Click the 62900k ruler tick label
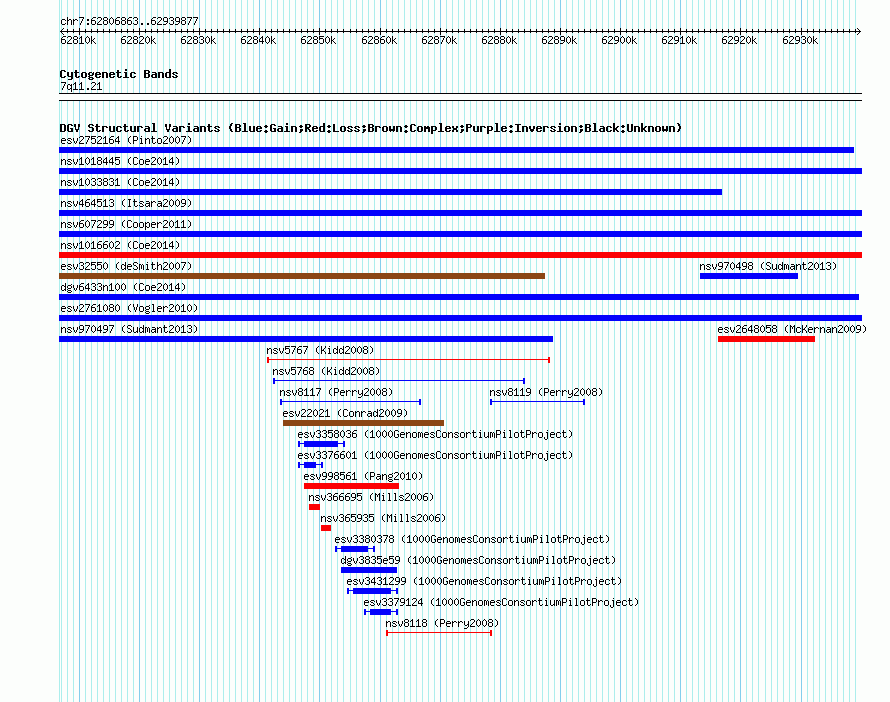The height and width of the screenshot is (702, 890). [619, 40]
